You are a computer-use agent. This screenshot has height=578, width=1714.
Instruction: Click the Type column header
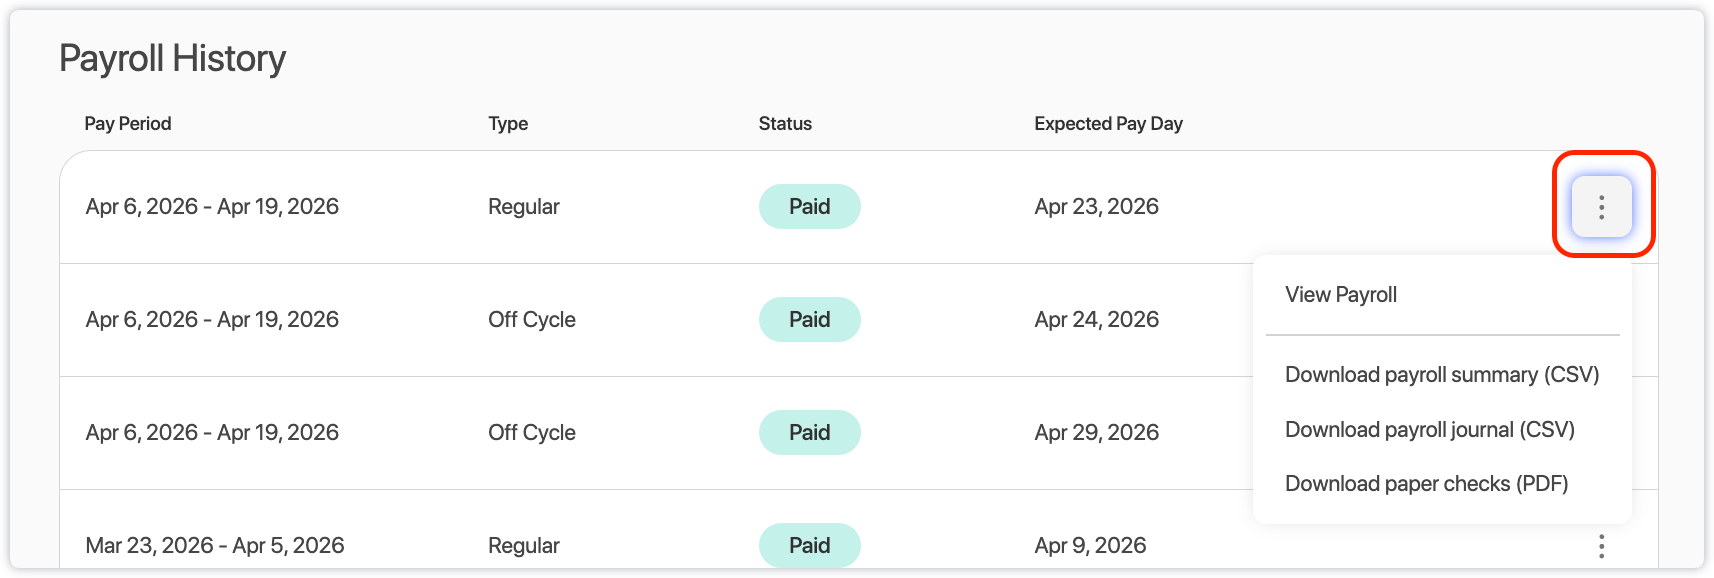(x=508, y=124)
